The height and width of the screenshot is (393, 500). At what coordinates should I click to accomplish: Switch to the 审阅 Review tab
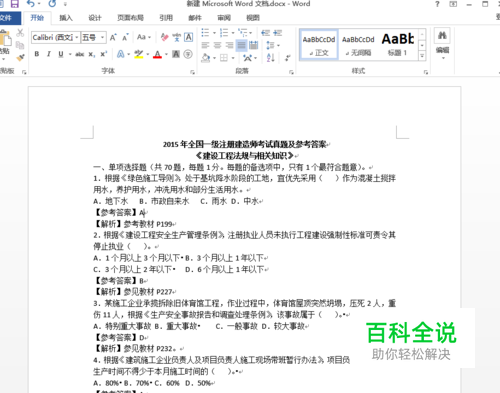tap(224, 18)
